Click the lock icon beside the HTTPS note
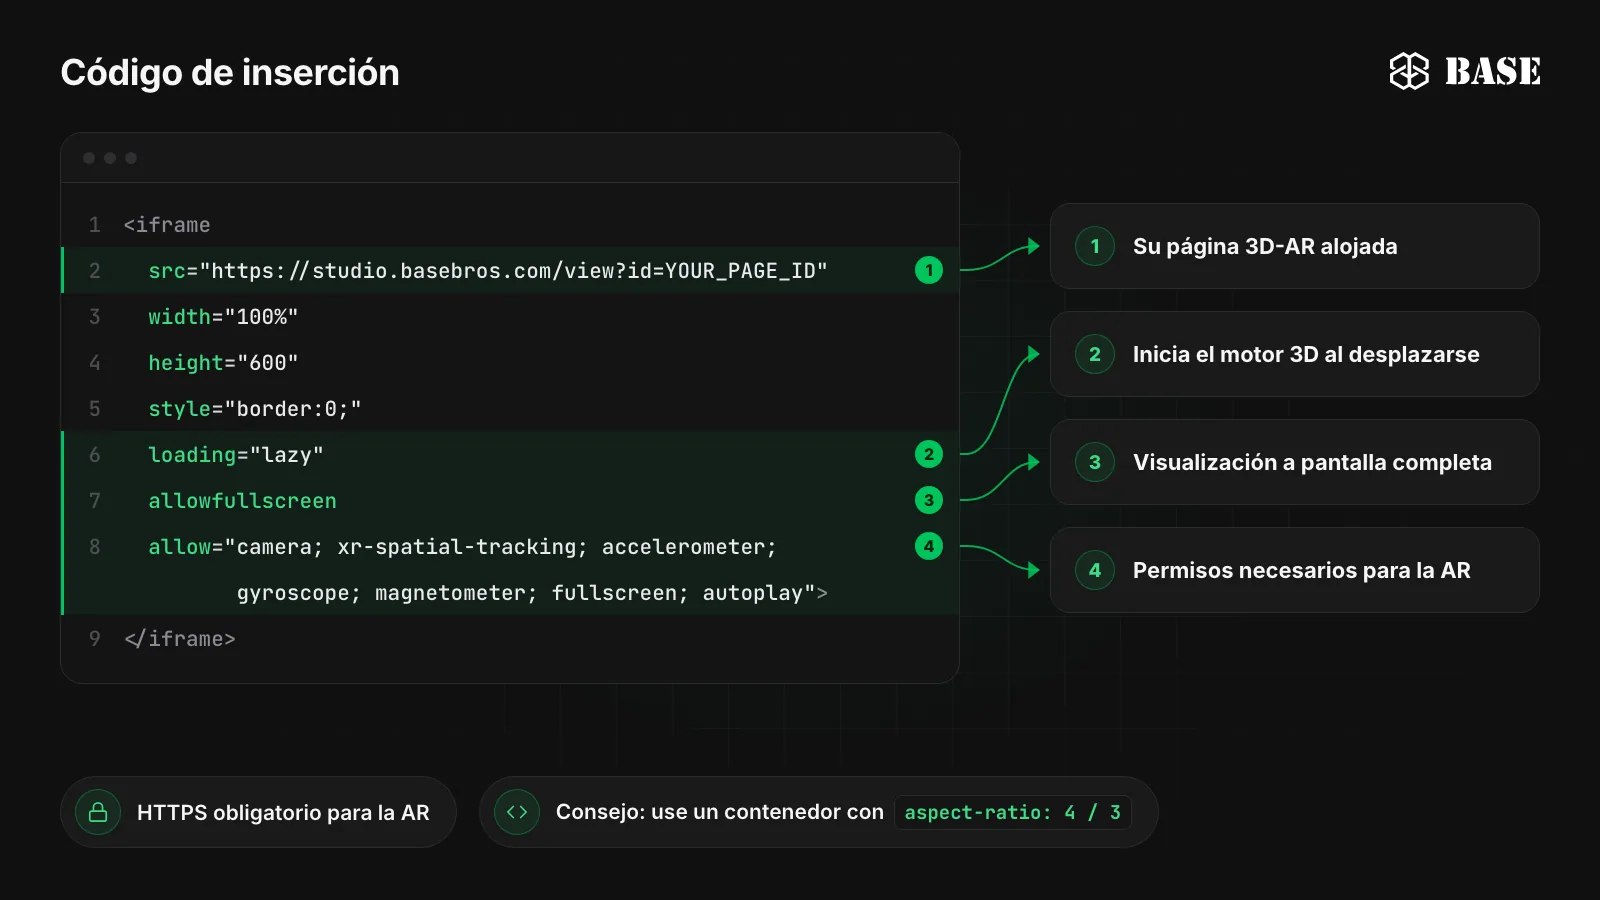 tap(98, 812)
